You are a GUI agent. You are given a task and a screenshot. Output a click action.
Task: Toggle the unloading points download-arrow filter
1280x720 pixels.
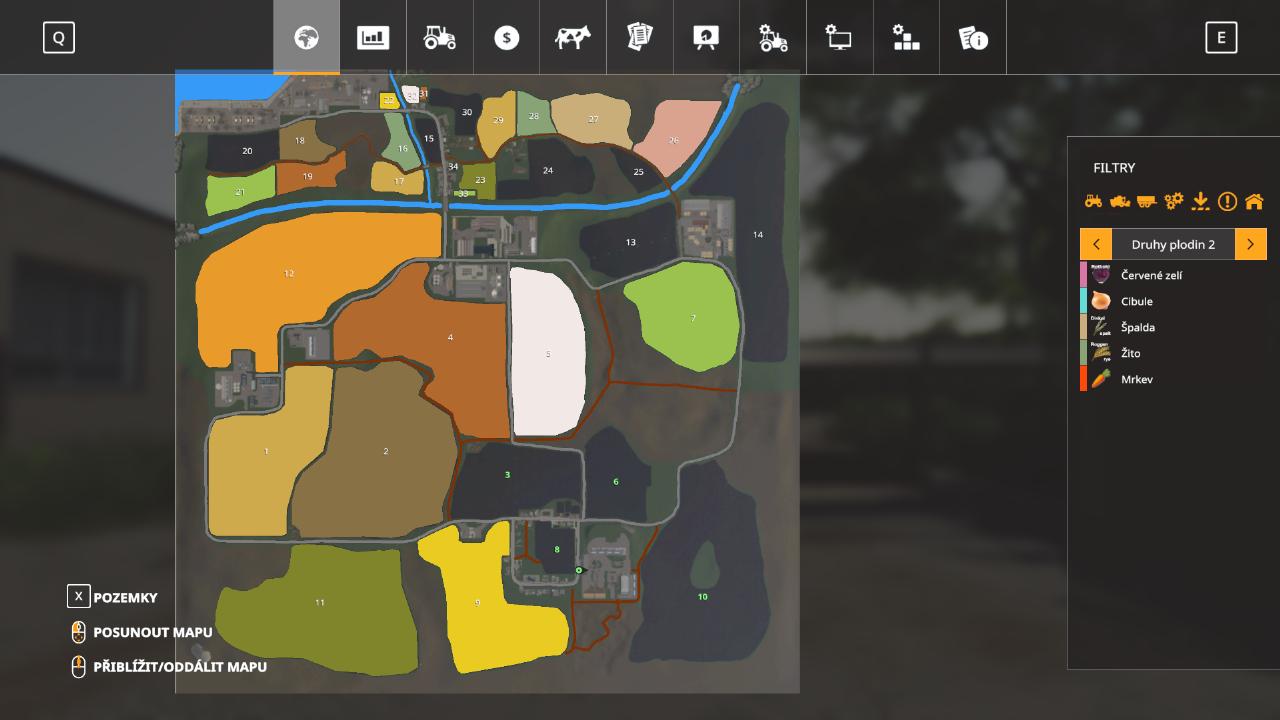(1201, 201)
